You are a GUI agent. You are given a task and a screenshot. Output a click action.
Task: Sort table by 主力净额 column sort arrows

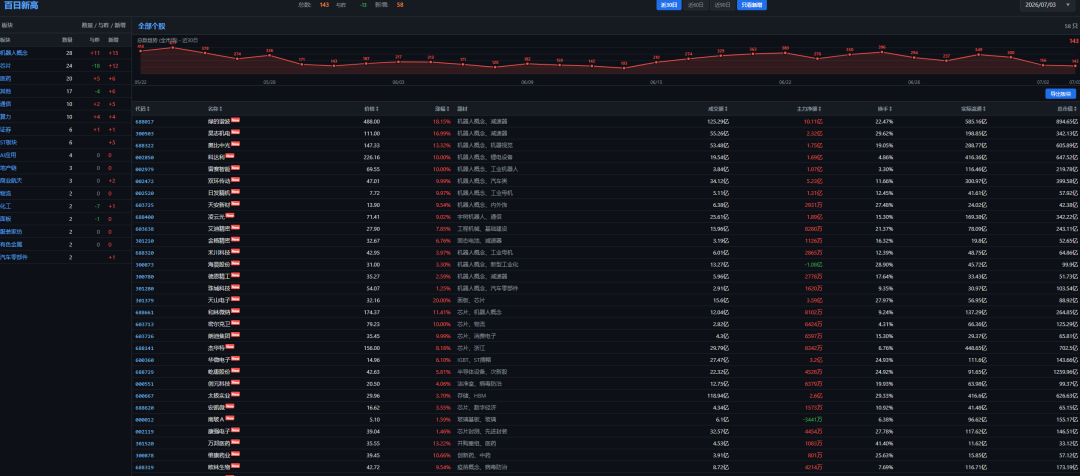pyautogui.click(x=820, y=109)
